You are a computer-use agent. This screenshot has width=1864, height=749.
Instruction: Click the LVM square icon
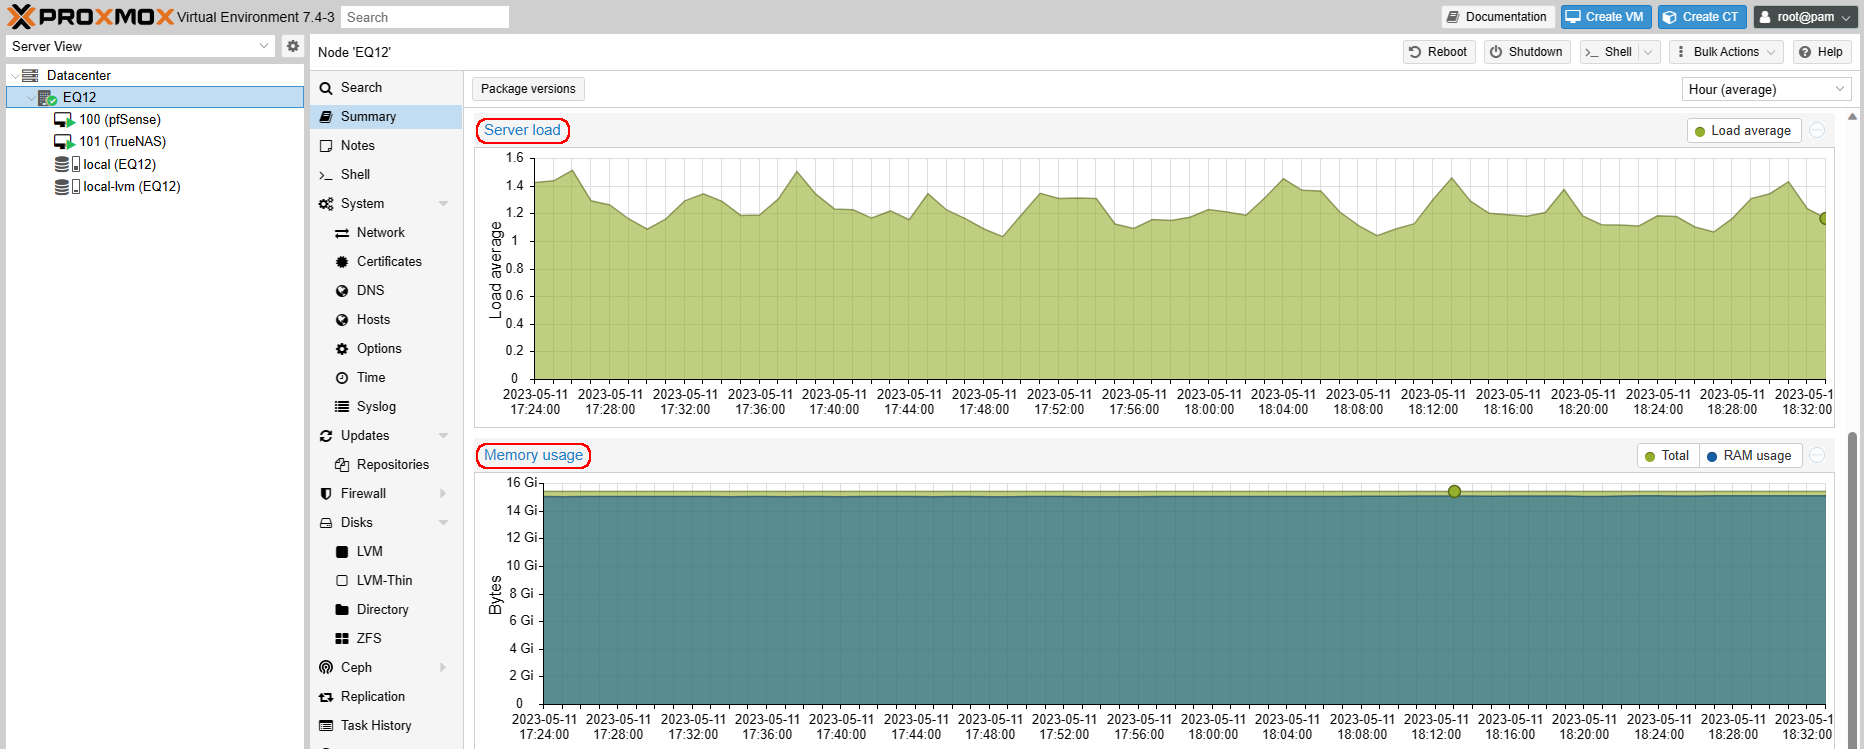[342, 552]
